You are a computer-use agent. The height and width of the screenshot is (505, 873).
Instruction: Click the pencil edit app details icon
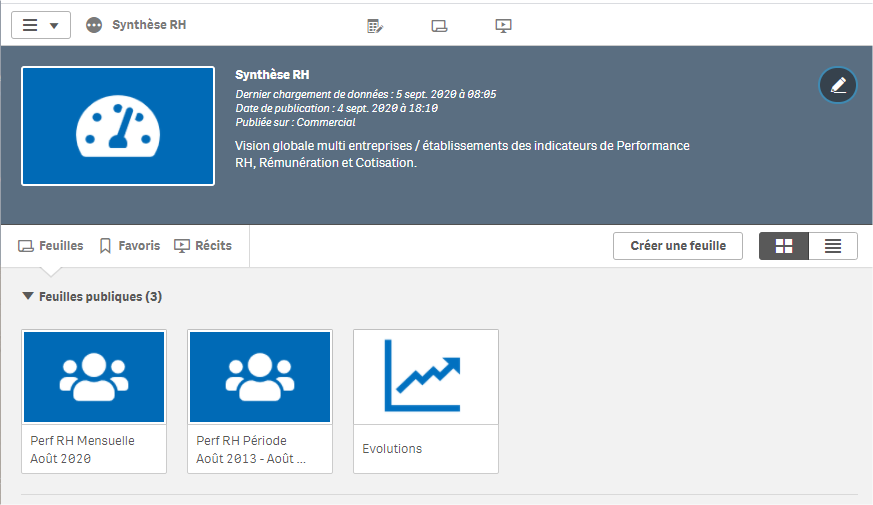(x=838, y=85)
